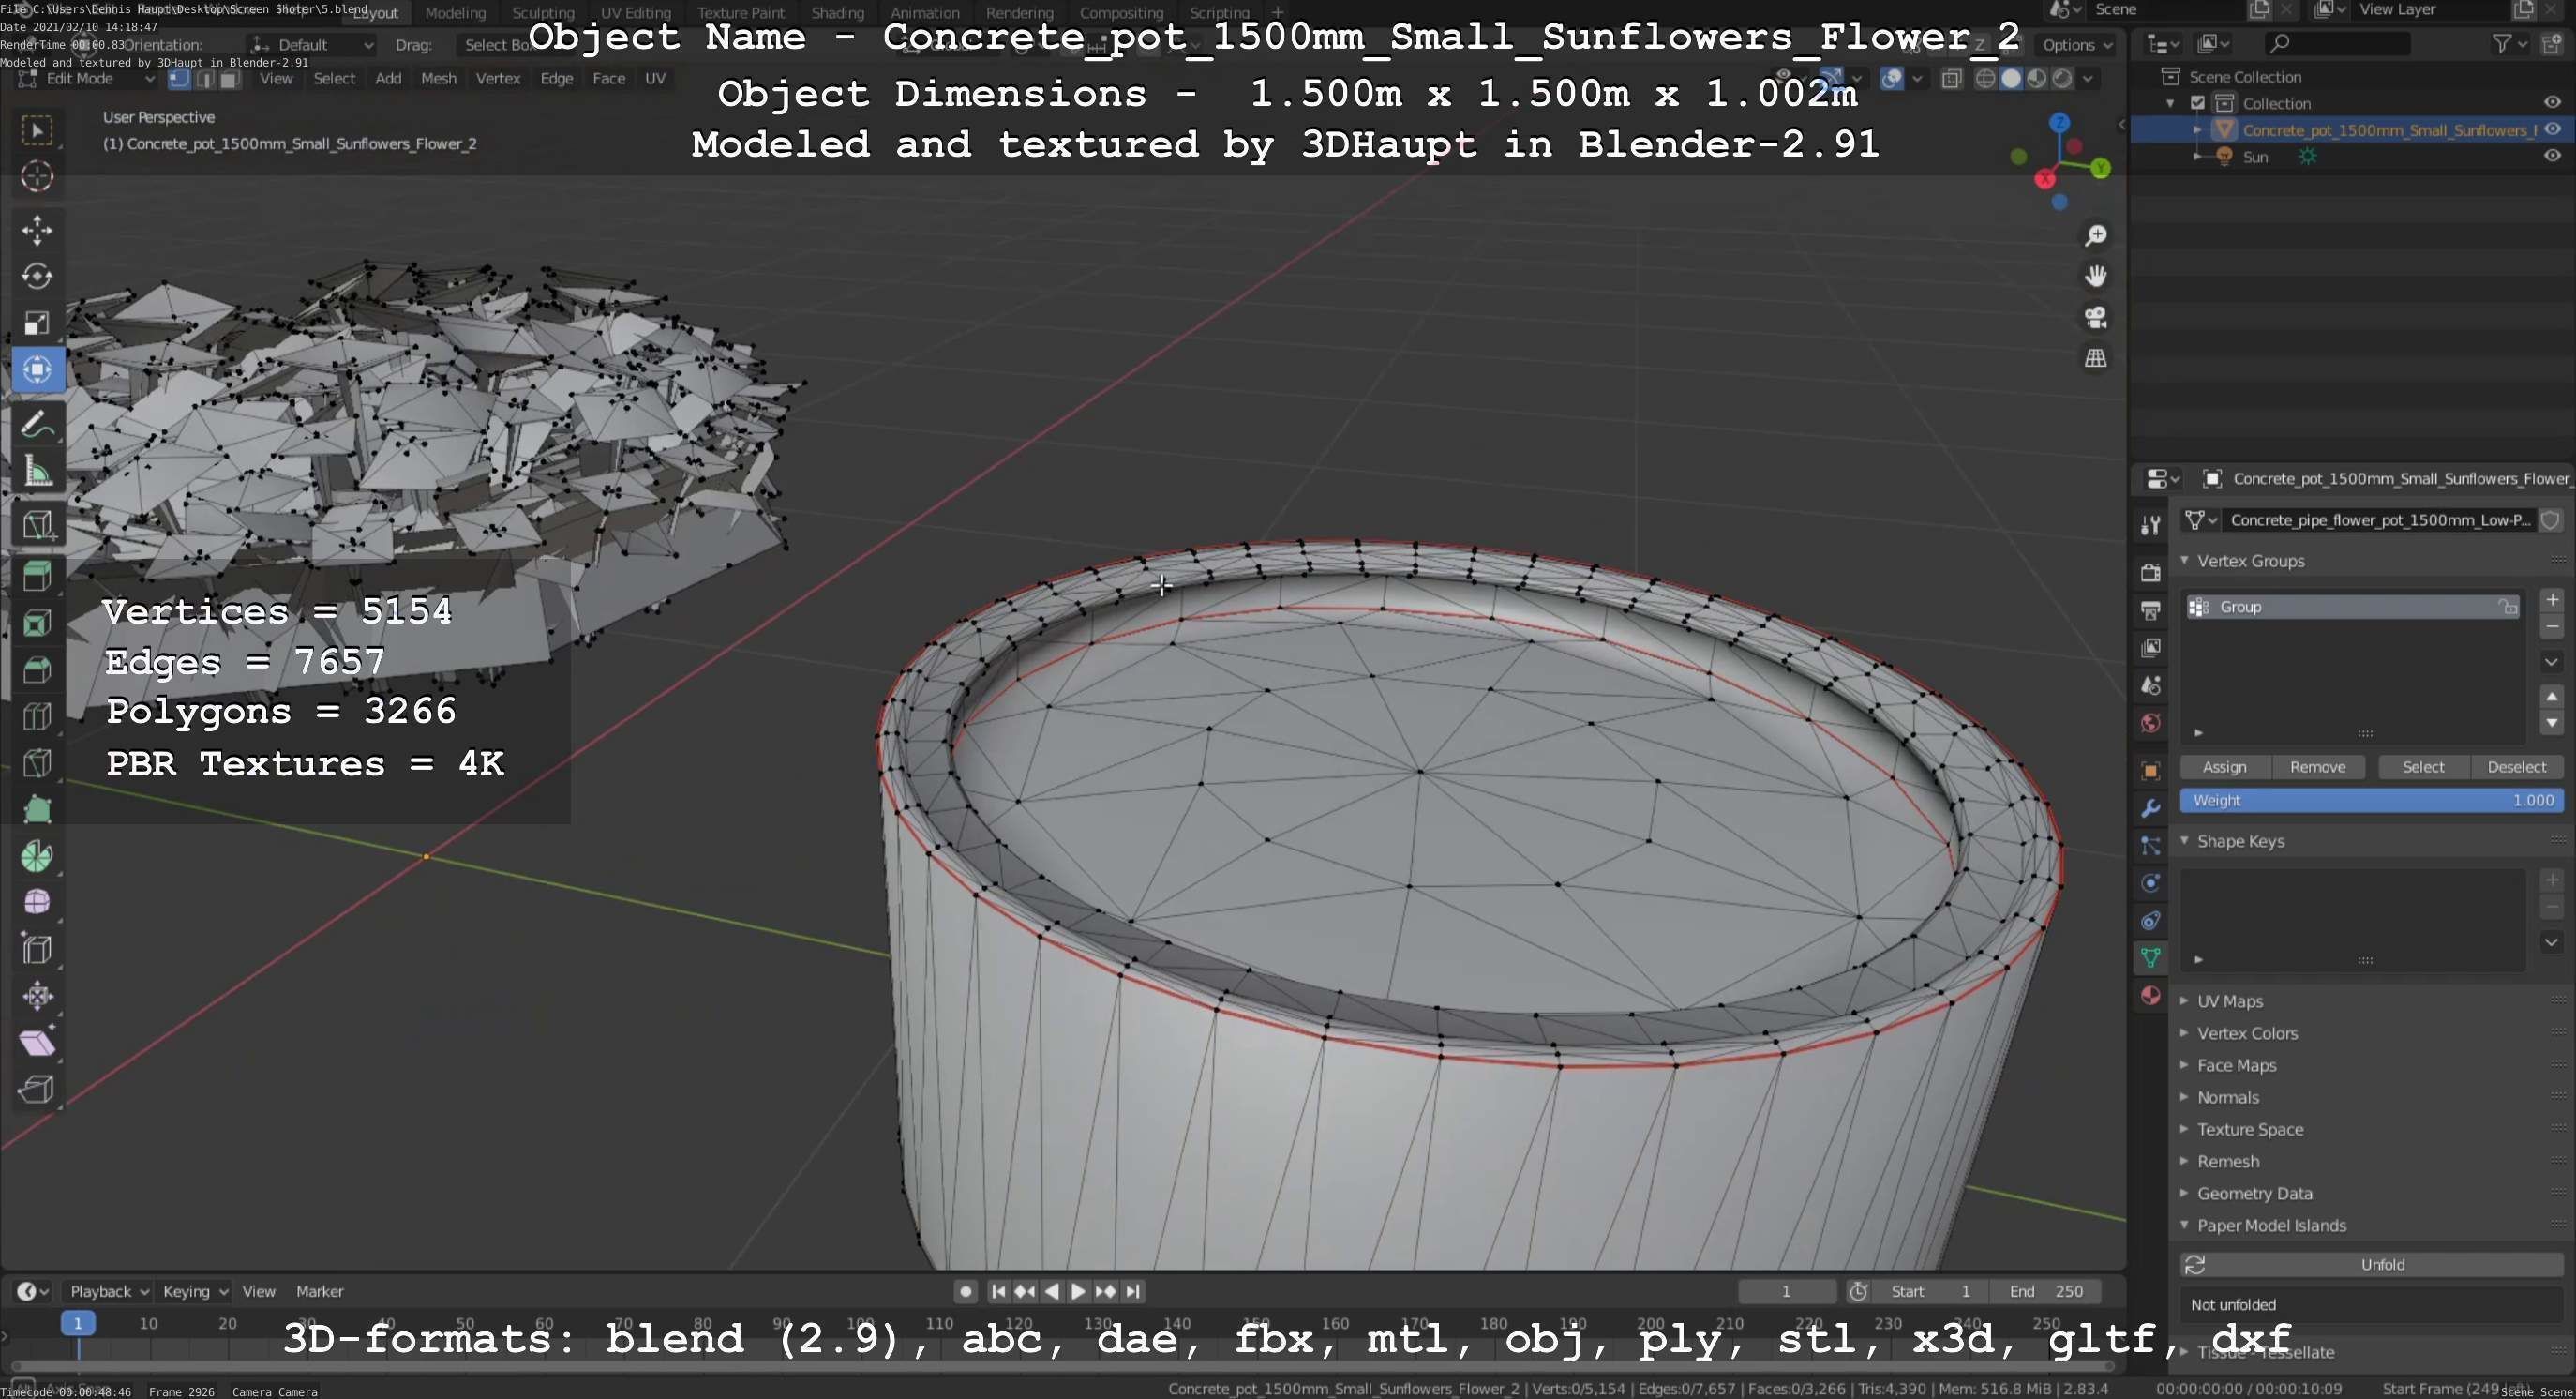The width and height of the screenshot is (2576, 1399).
Task: Select the 3D Cursor tool
Action: (x=37, y=176)
